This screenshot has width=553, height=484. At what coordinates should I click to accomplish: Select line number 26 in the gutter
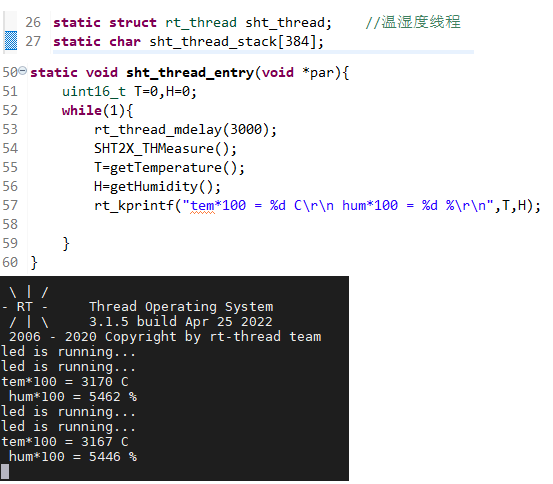33,23
